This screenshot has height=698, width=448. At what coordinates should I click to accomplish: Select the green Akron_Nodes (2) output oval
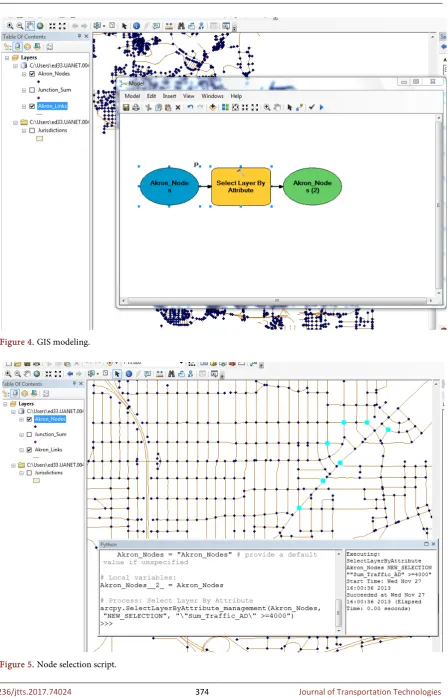[312, 186]
